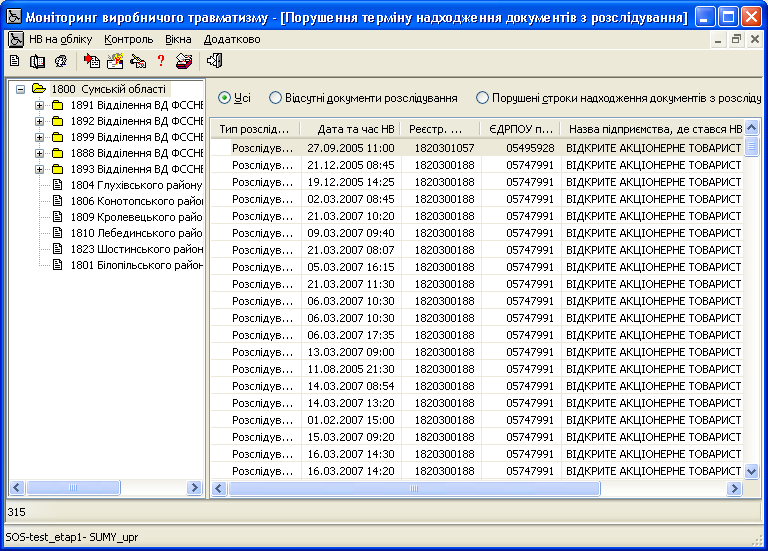Expand the 1892 Відділення tree node
768x551 pixels.
[39, 121]
